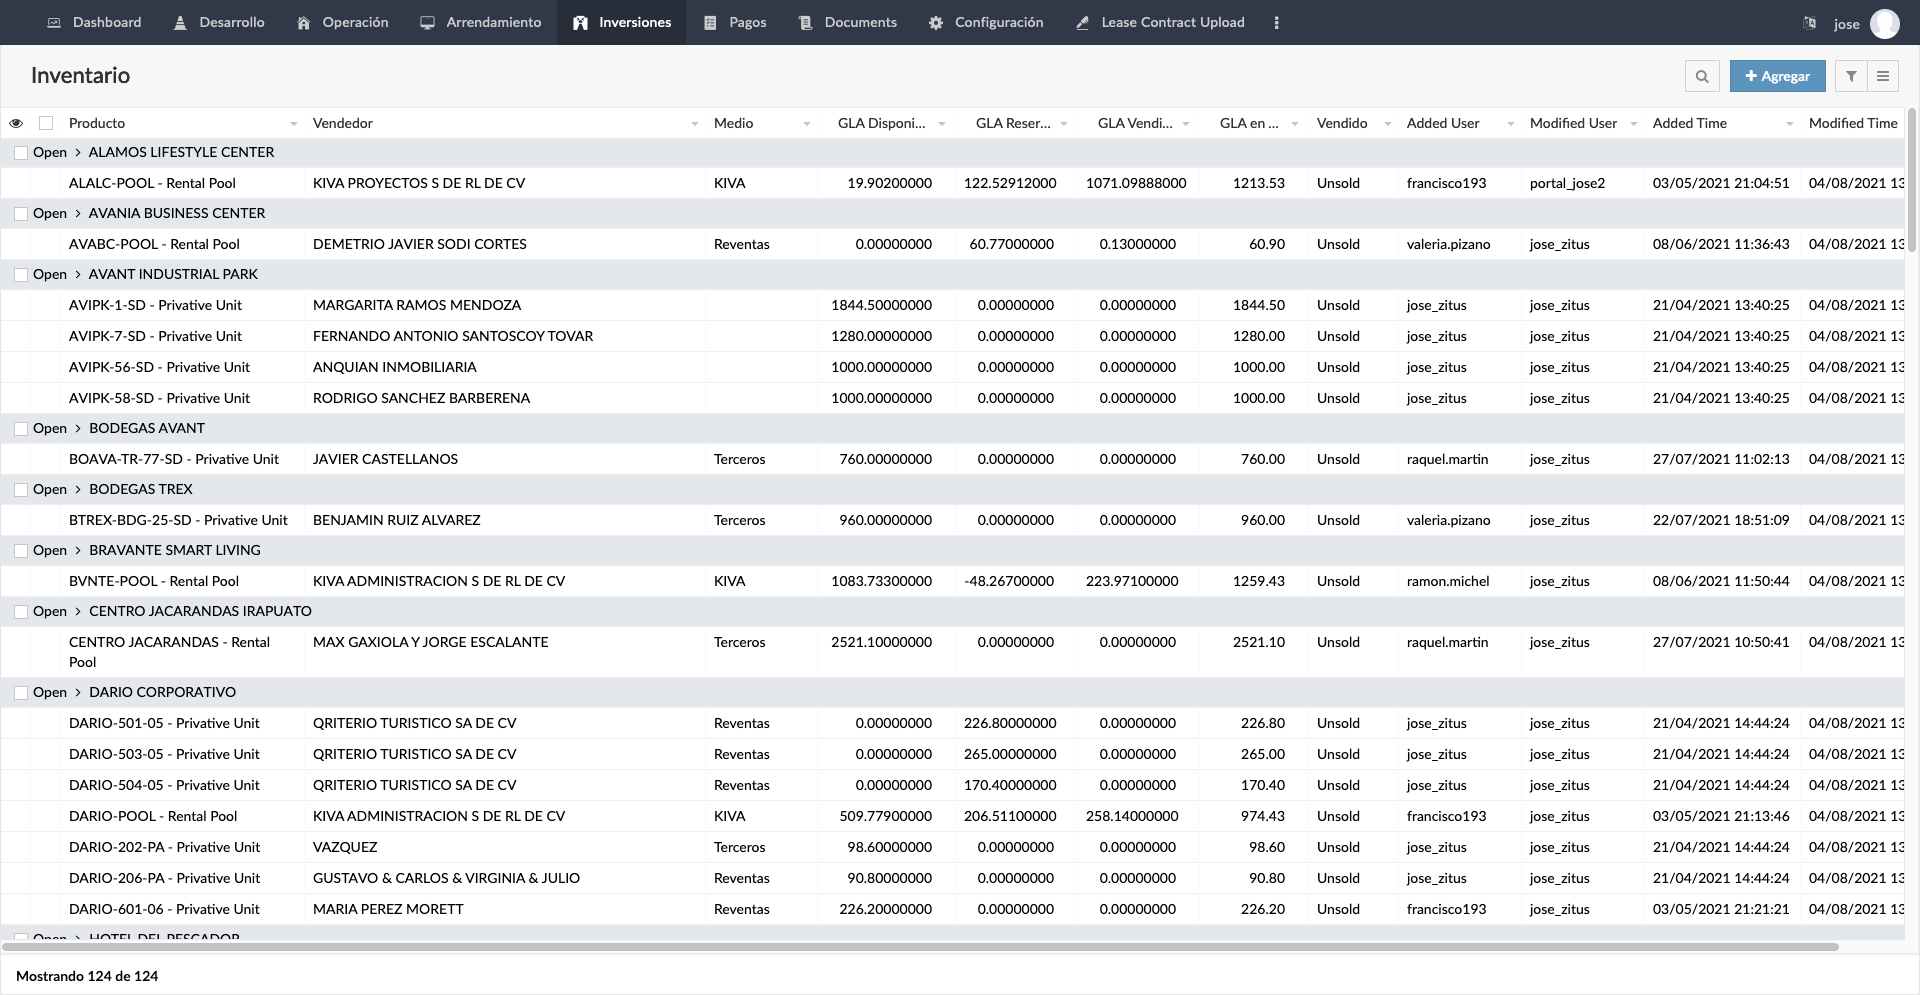The width and height of the screenshot is (1920, 995).
Task: Click the Dashboard briefcase icon
Action: 54,22
